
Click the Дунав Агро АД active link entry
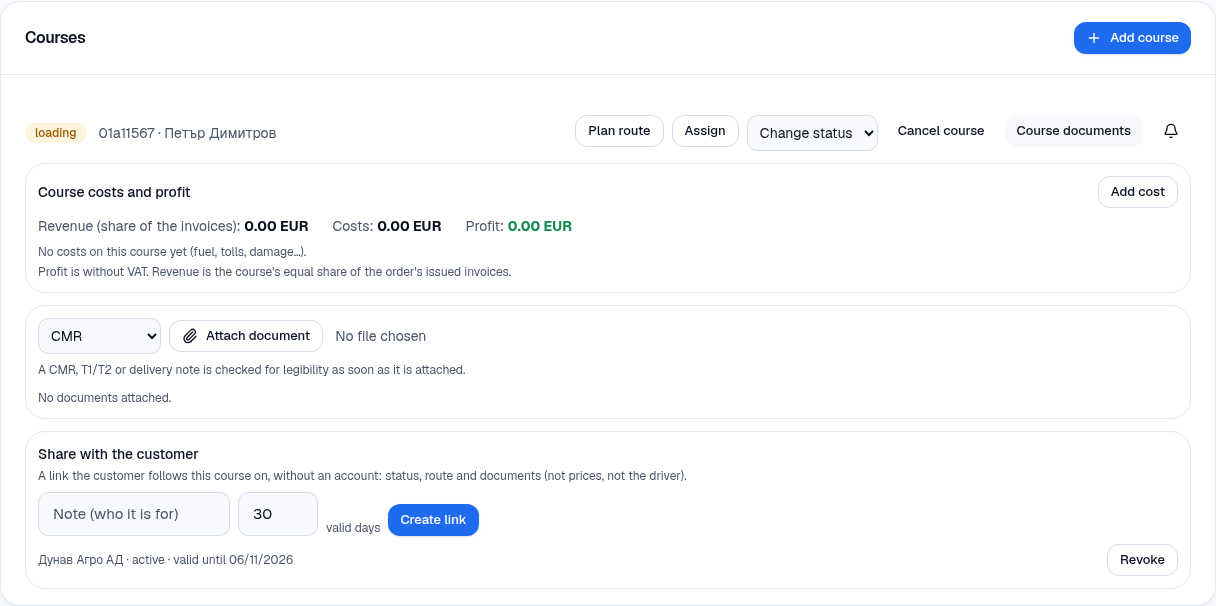coord(166,560)
